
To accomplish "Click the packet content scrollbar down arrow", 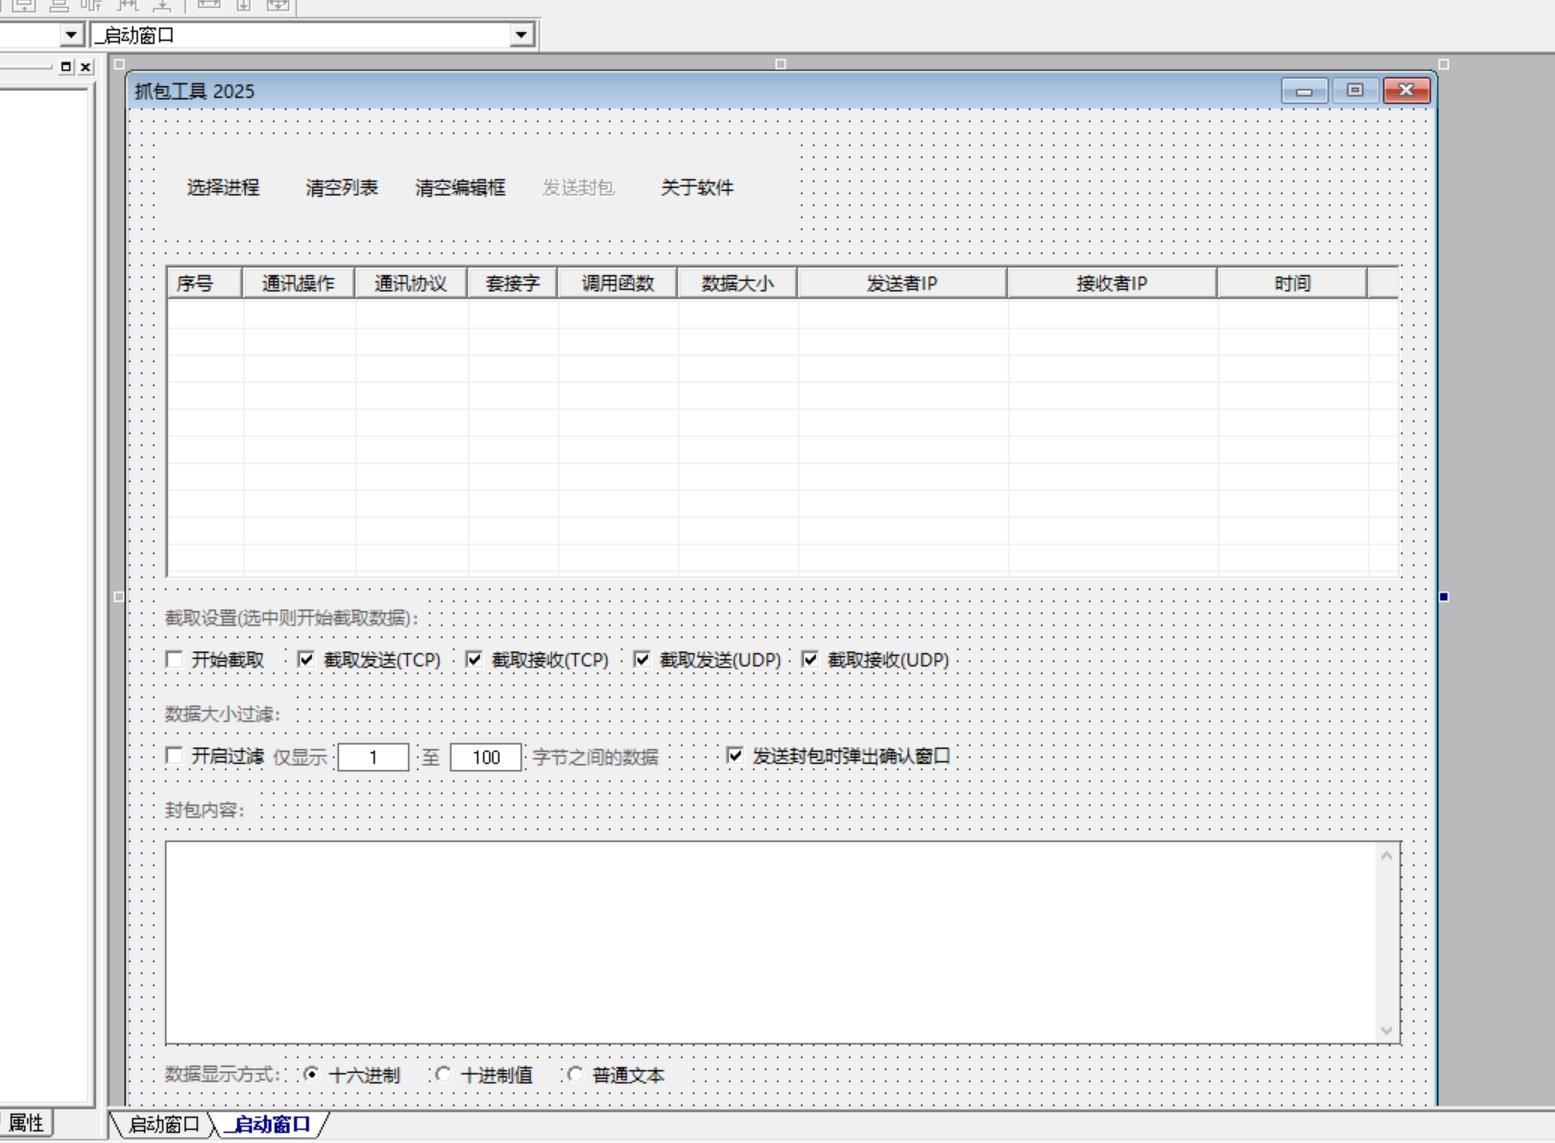I will pyautogui.click(x=1386, y=1030).
